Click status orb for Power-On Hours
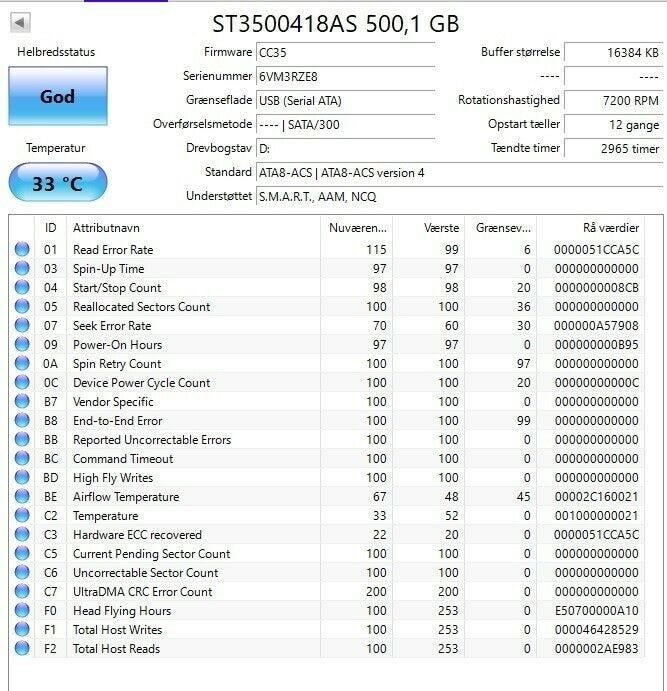Screen dimensions: 667x691 tap(22, 344)
